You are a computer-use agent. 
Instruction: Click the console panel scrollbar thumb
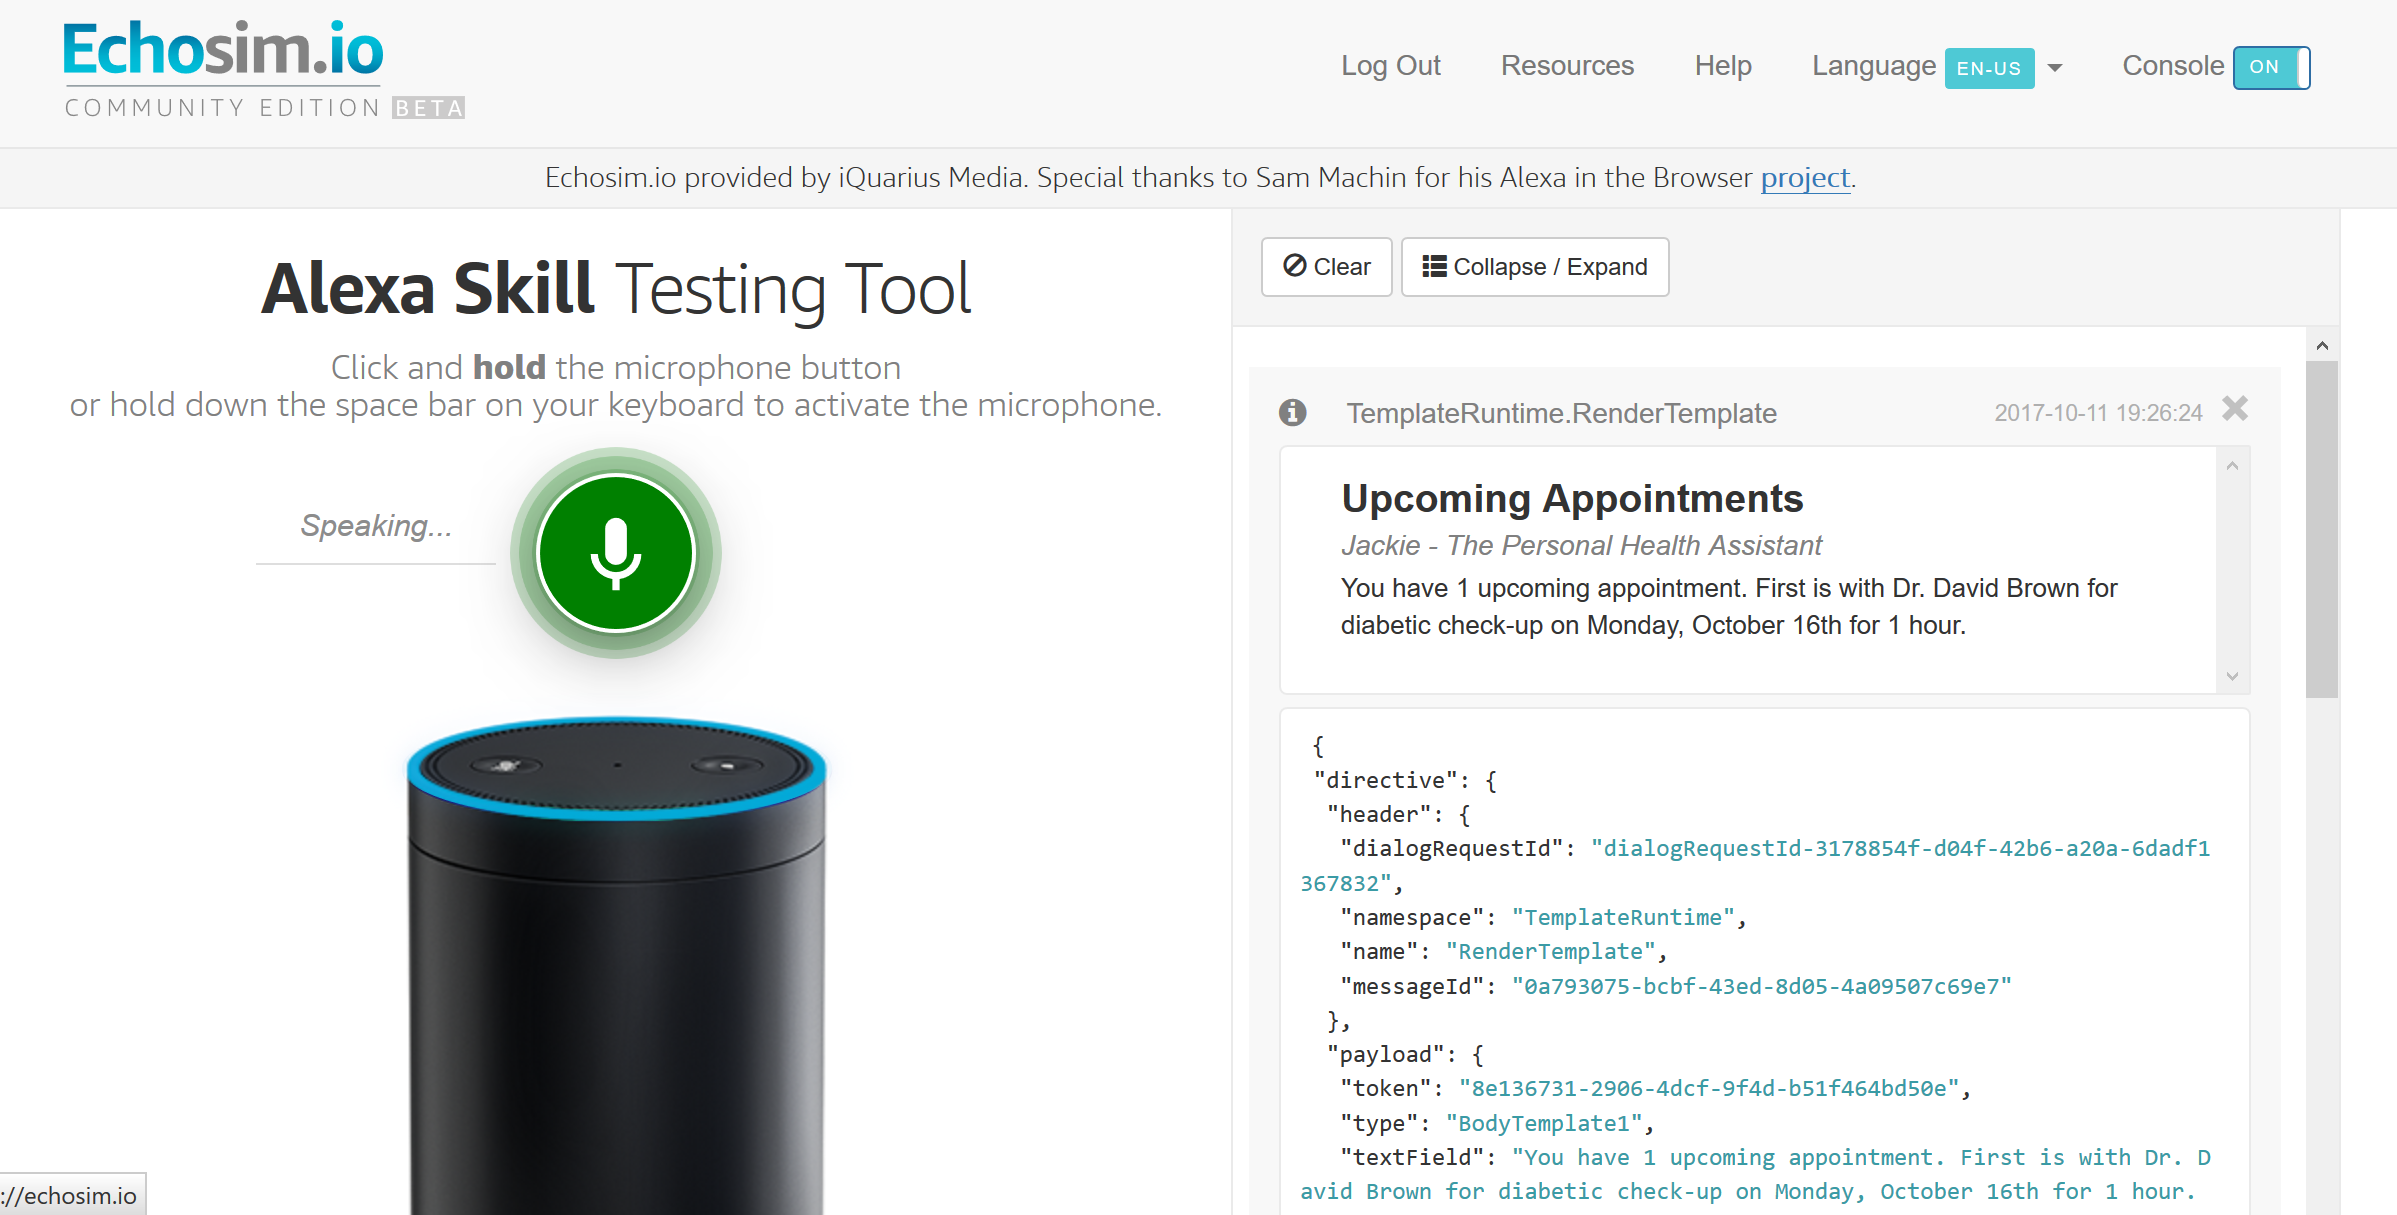pyautogui.click(x=2321, y=530)
